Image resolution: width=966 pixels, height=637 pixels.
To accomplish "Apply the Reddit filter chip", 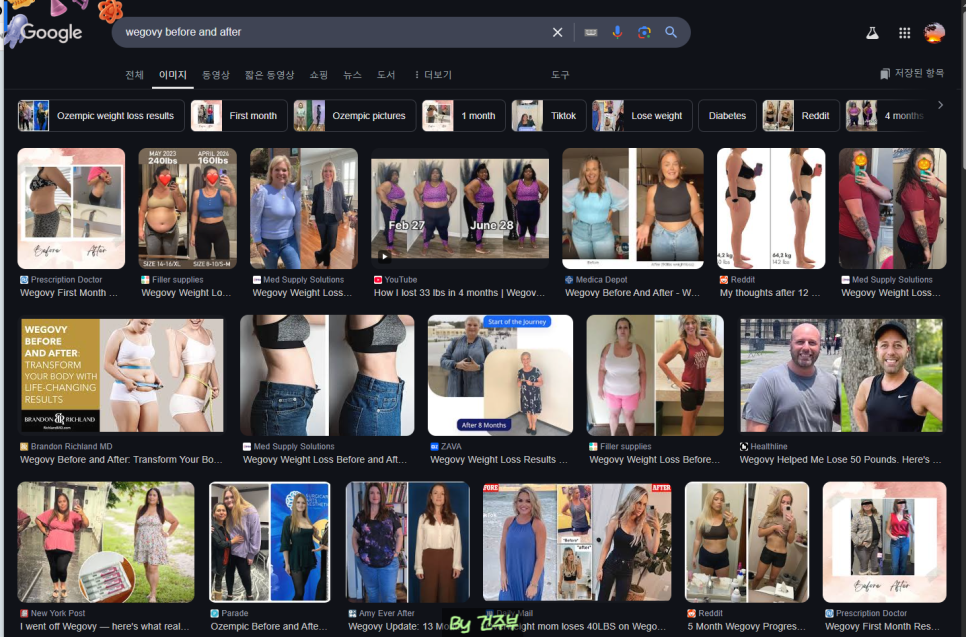I will coord(801,116).
